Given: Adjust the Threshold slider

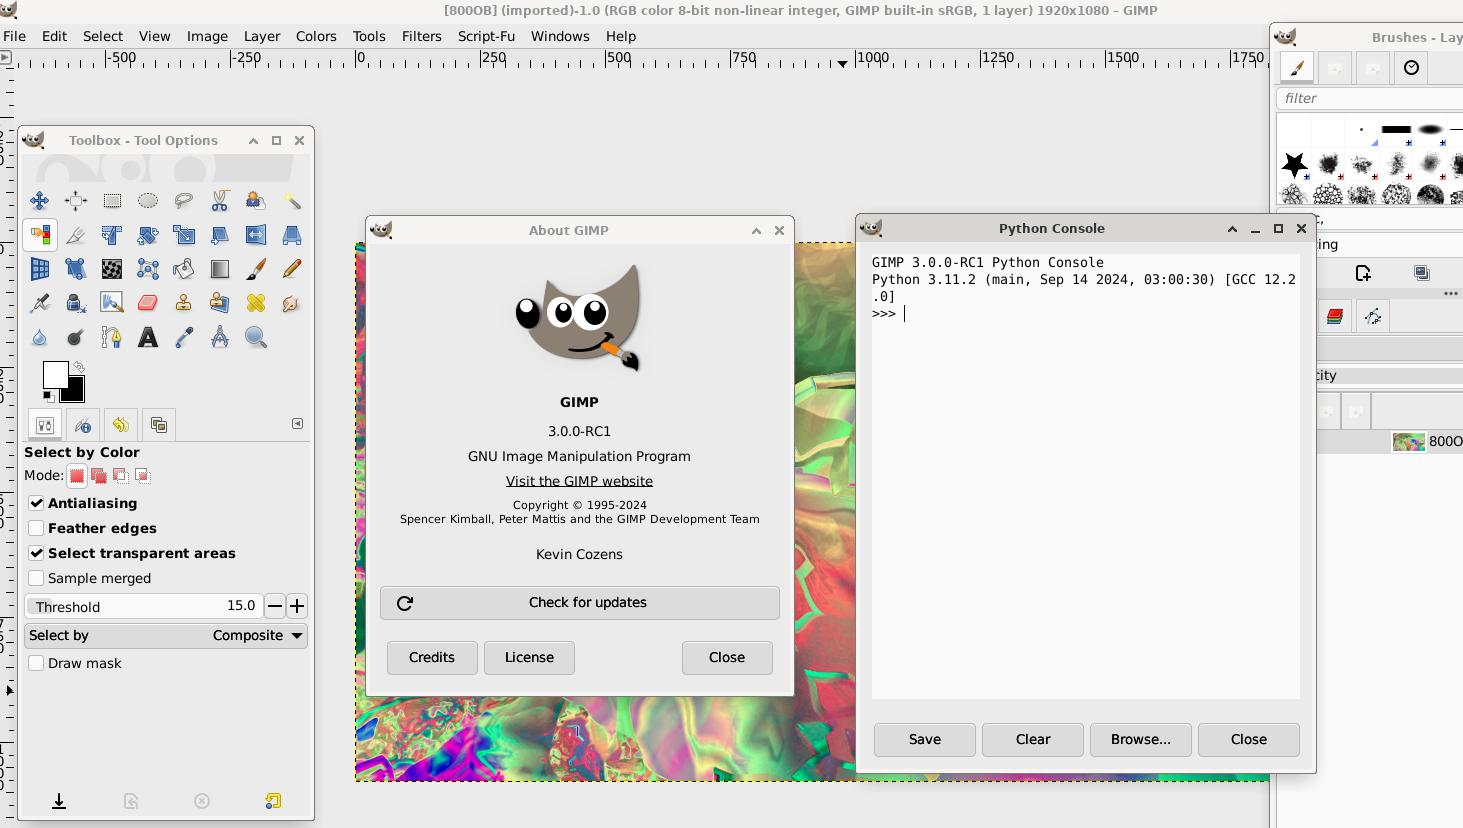Looking at the screenshot, I should coord(143,606).
